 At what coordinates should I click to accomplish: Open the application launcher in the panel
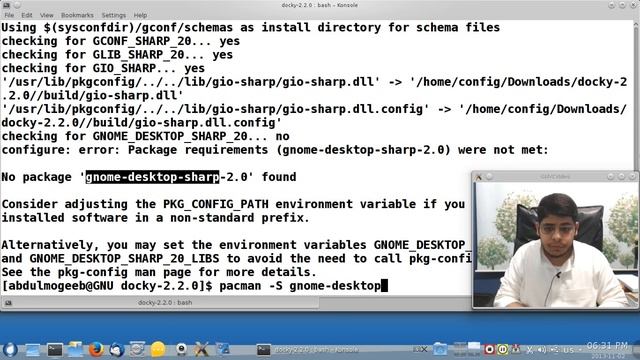[x=10, y=349]
